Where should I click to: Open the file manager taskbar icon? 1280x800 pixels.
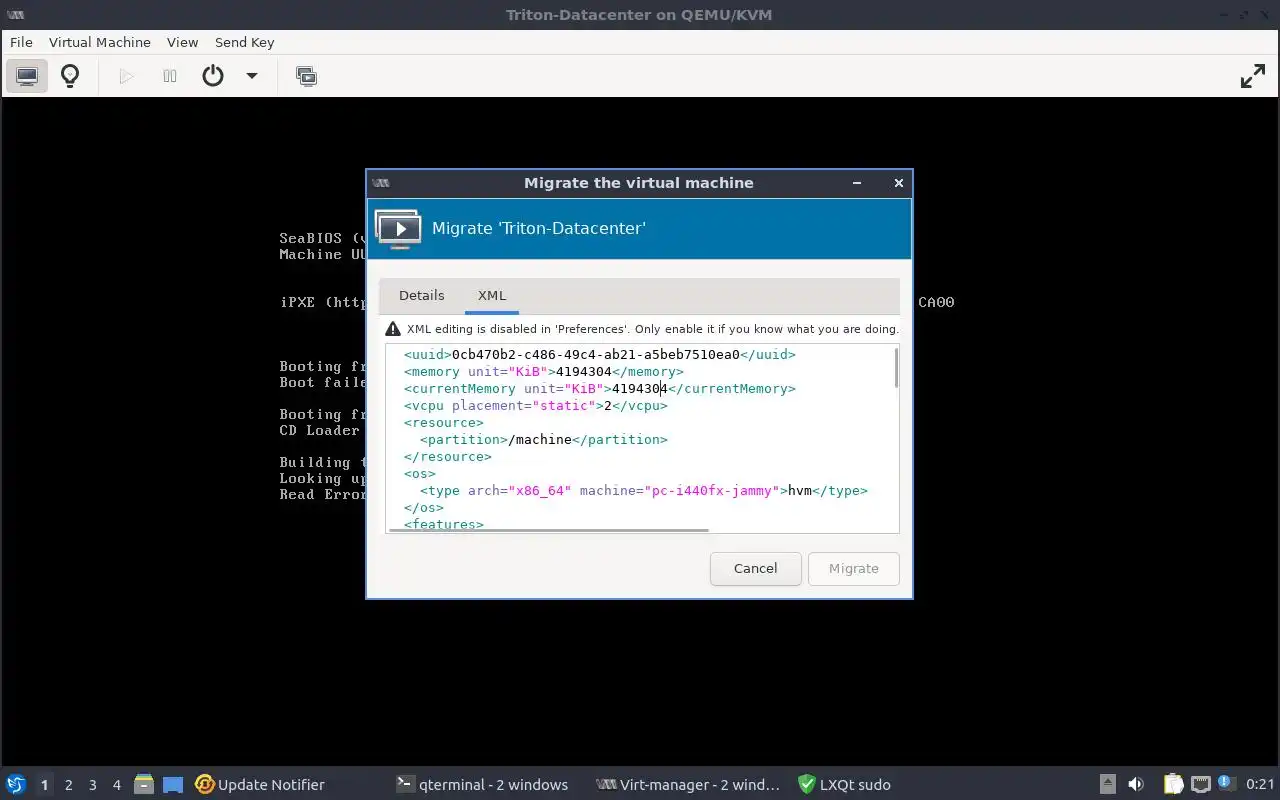pyautogui.click(x=144, y=784)
